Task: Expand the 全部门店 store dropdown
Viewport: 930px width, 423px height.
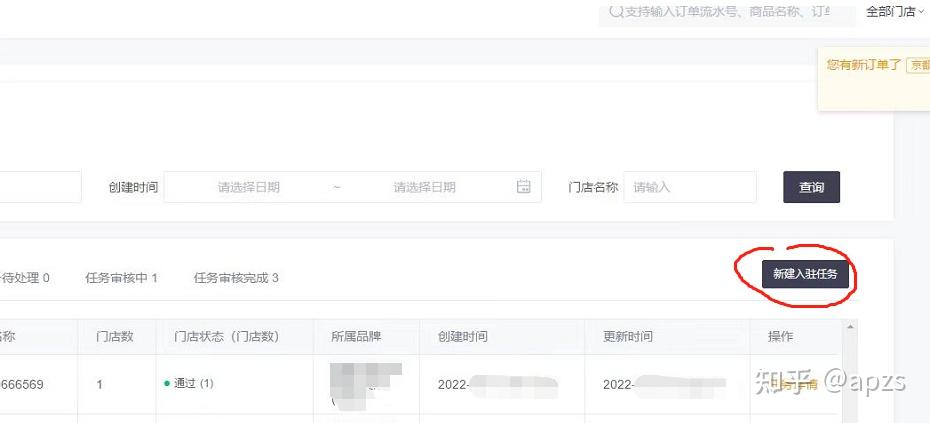Action: (x=894, y=11)
